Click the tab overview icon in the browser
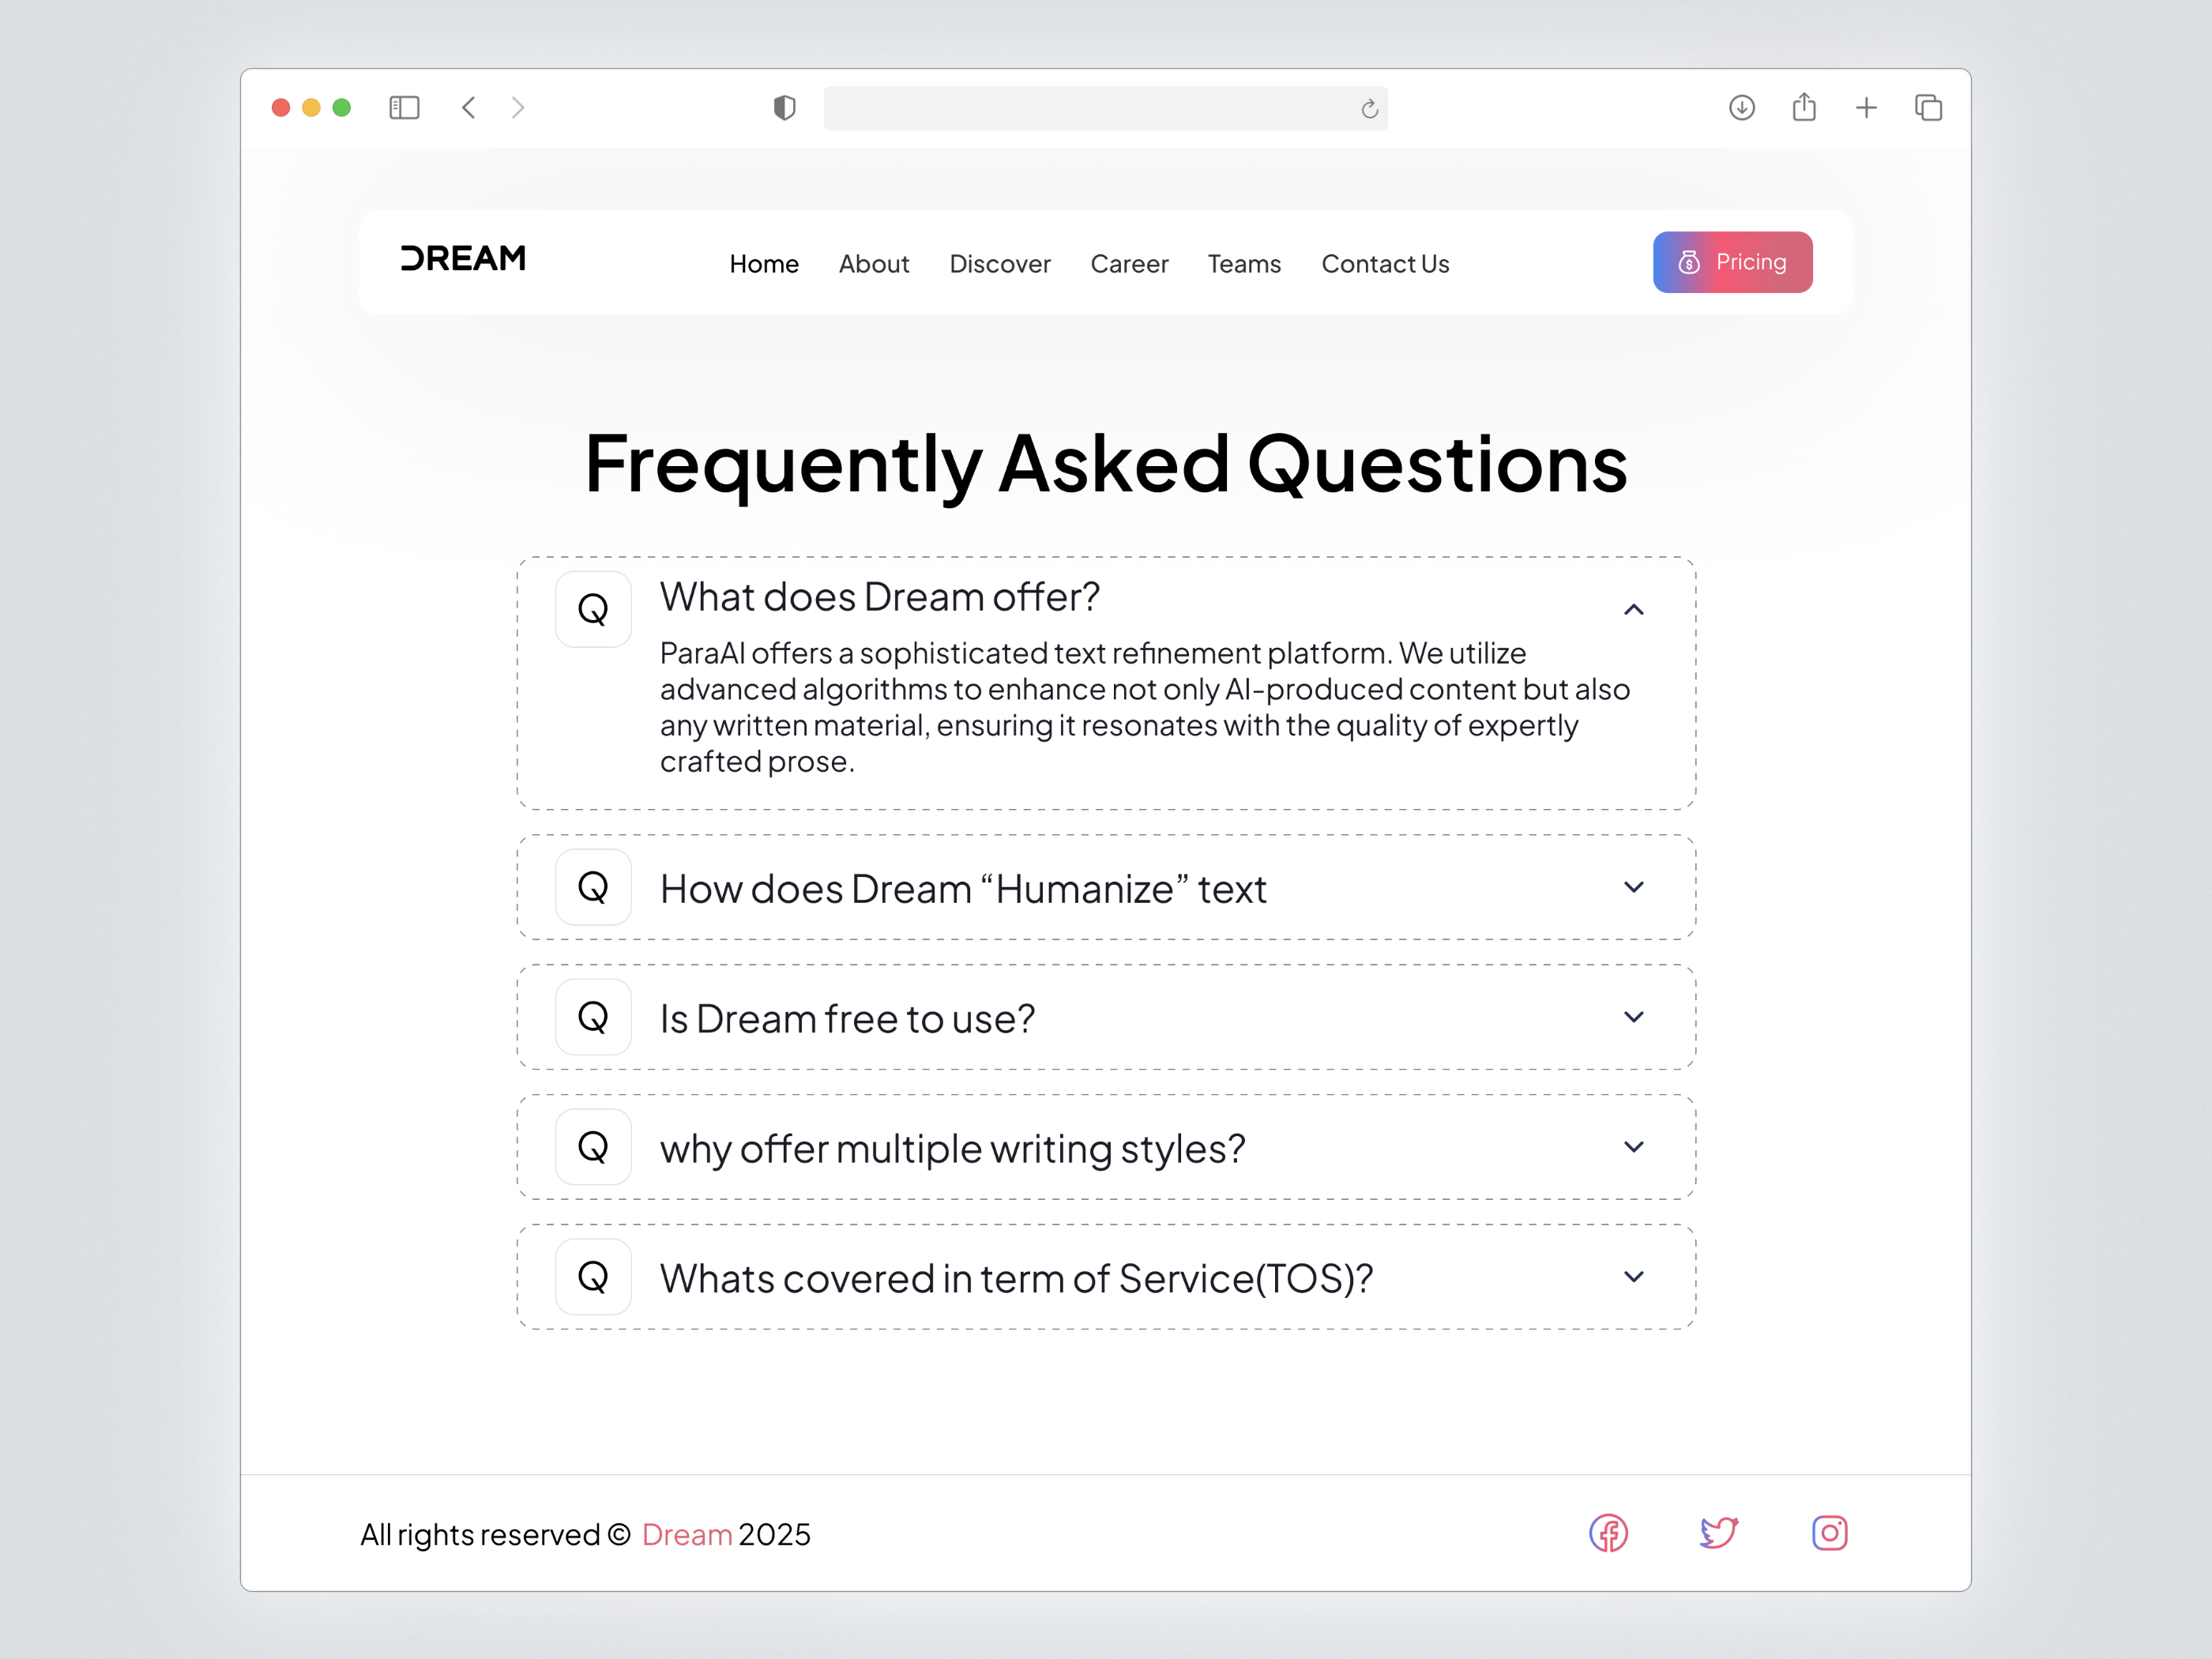Screen dimensions: 2212x1659 [x=1928, y=107]
